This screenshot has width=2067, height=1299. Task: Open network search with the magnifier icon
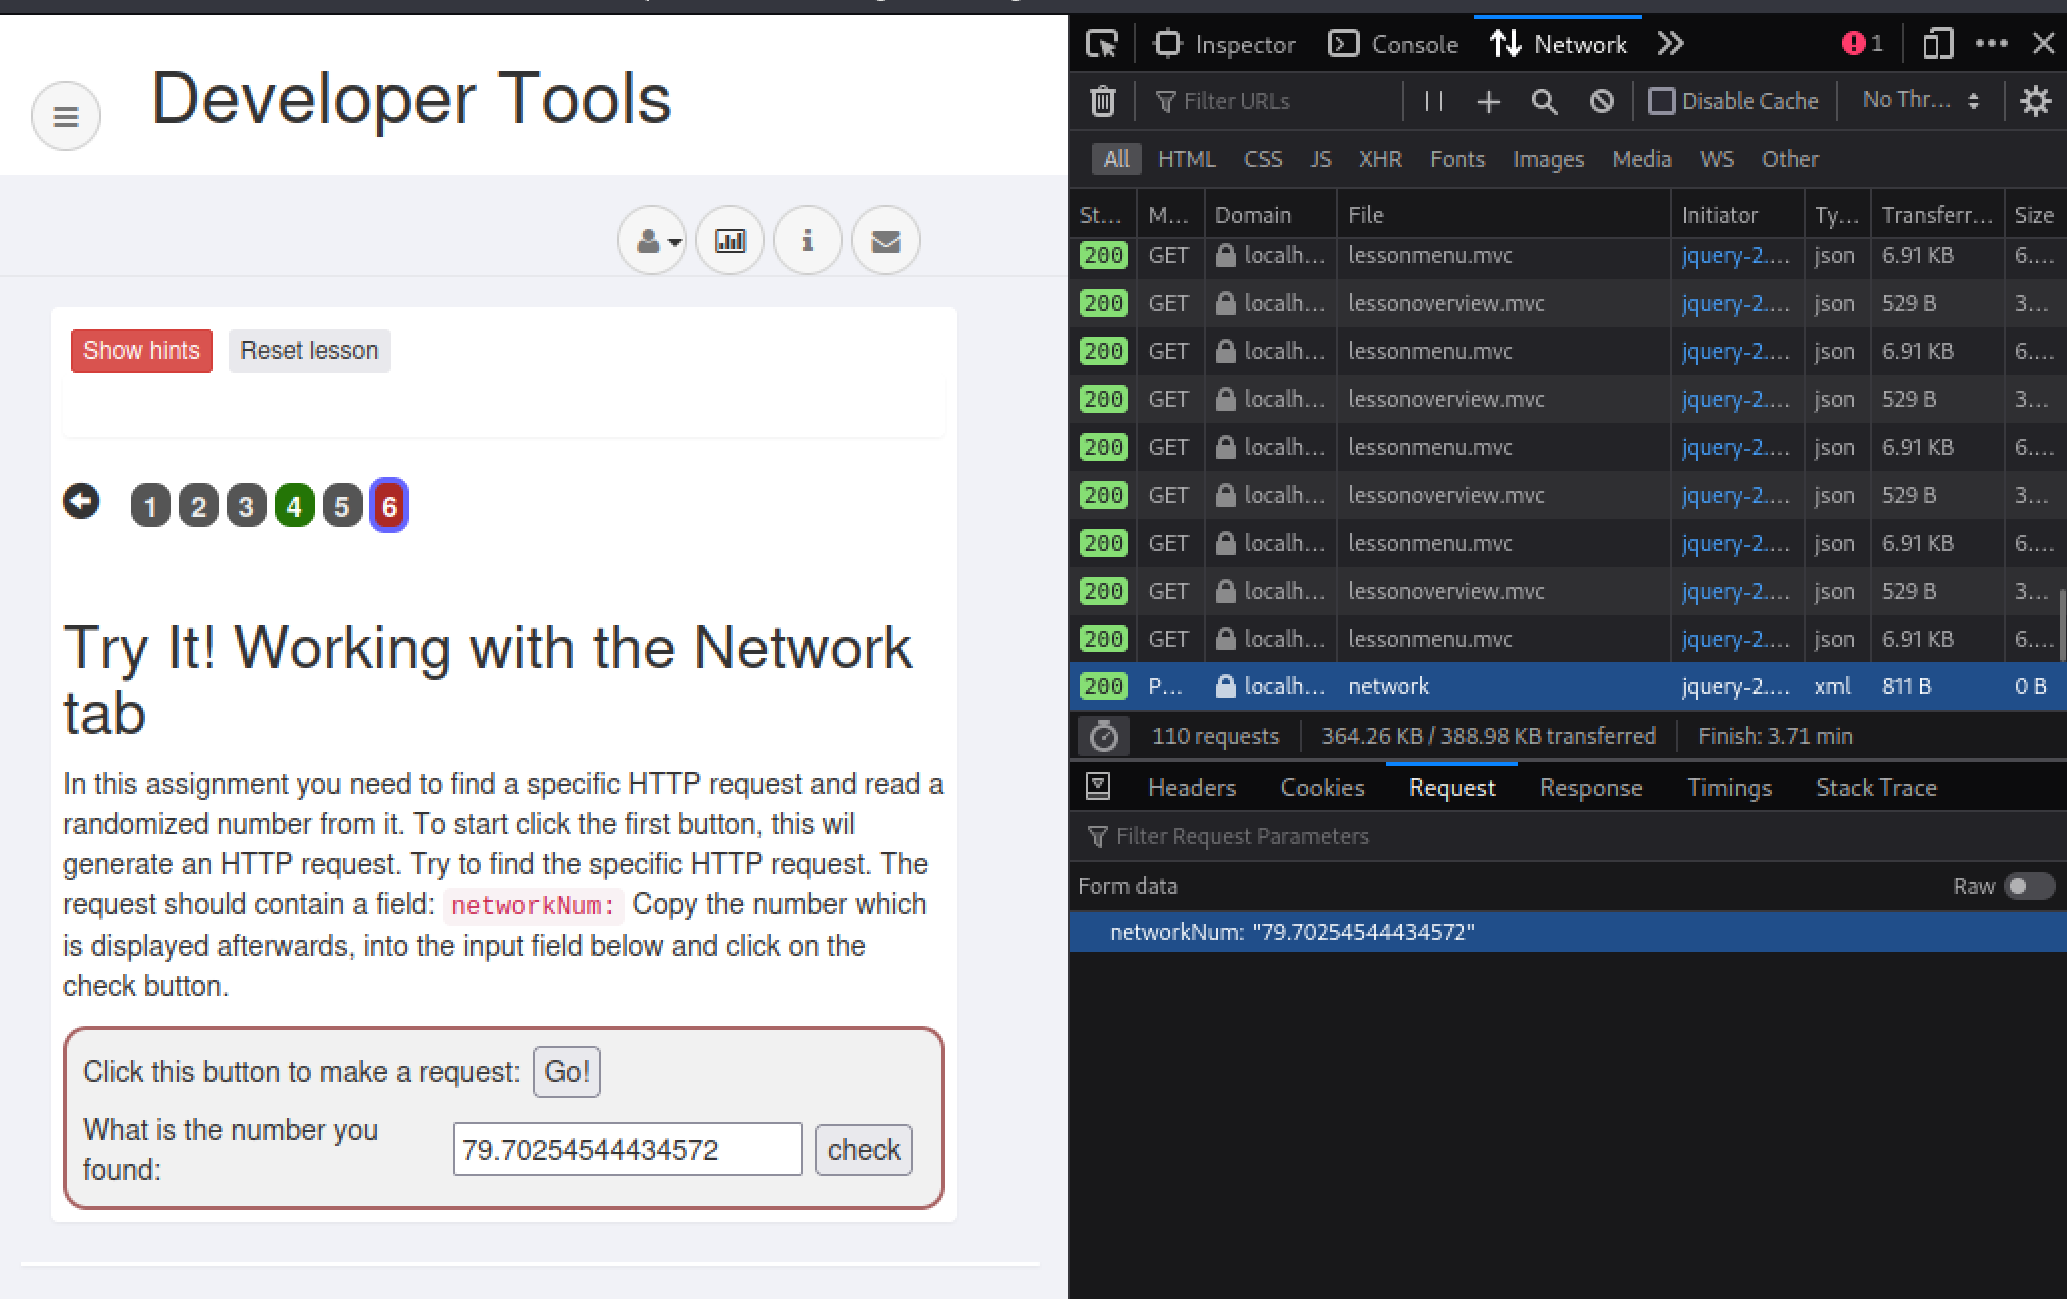click(x=1544, y=101)
